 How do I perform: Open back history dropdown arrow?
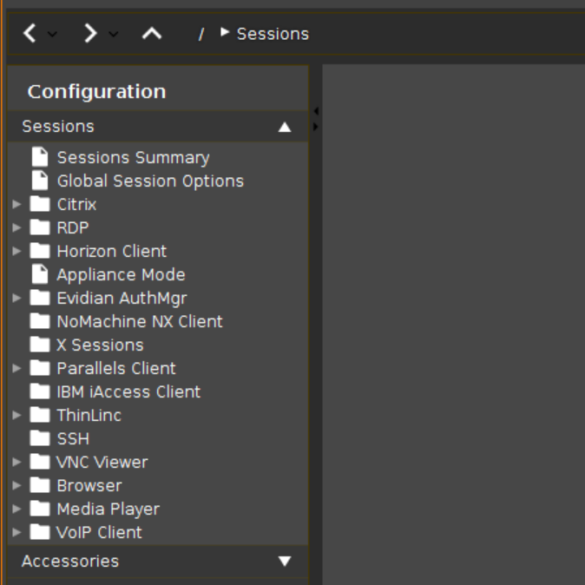click(x=53, y=34)
